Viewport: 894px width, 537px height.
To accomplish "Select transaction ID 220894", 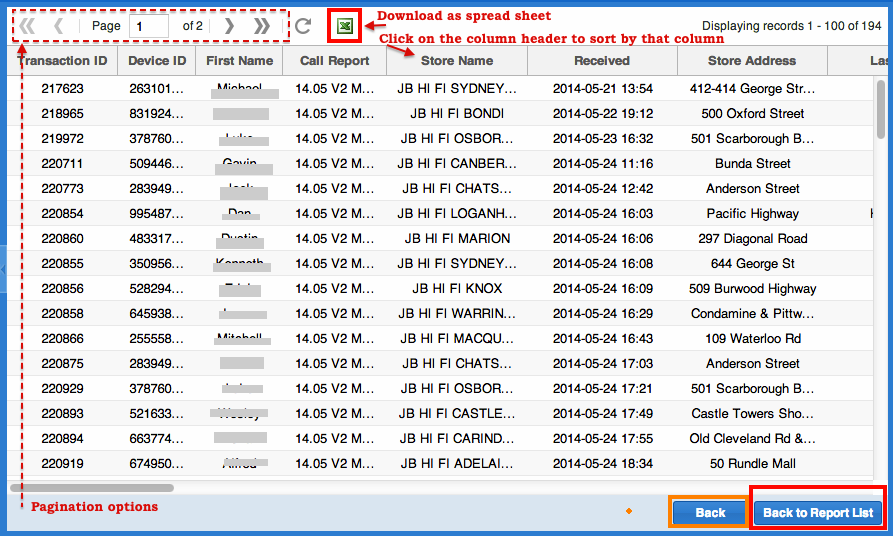I will pyautogui.click(x=62, y=439).
